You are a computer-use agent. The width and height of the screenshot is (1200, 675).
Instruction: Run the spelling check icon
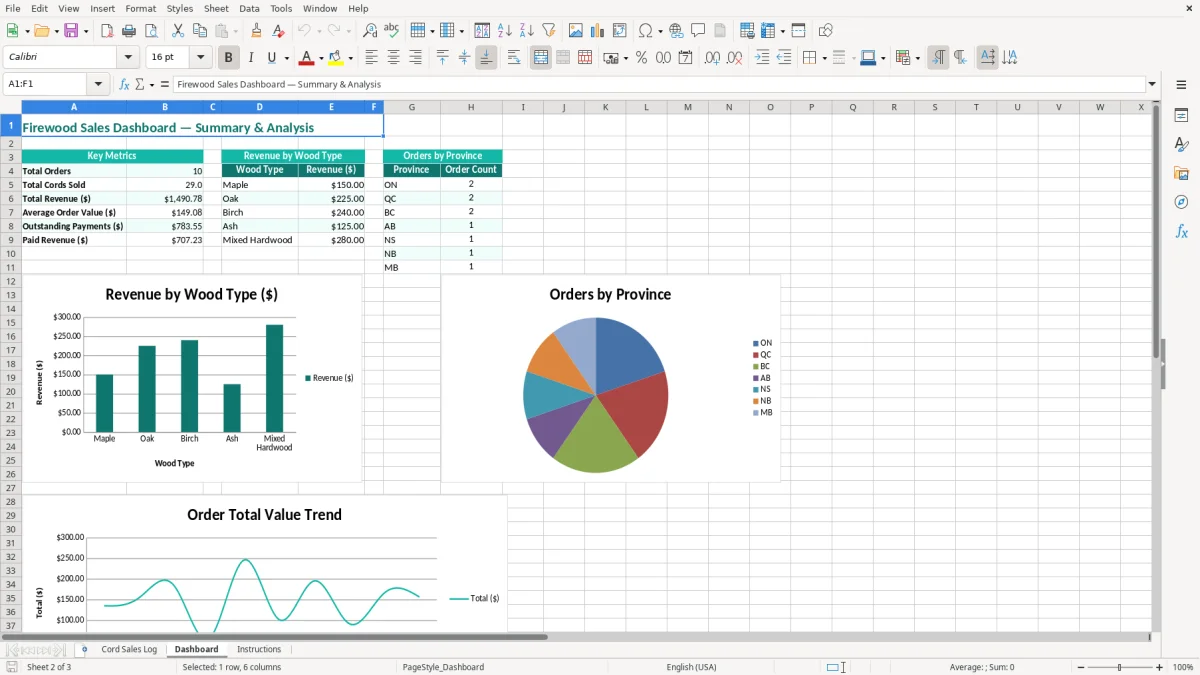(x=392, y=31)
